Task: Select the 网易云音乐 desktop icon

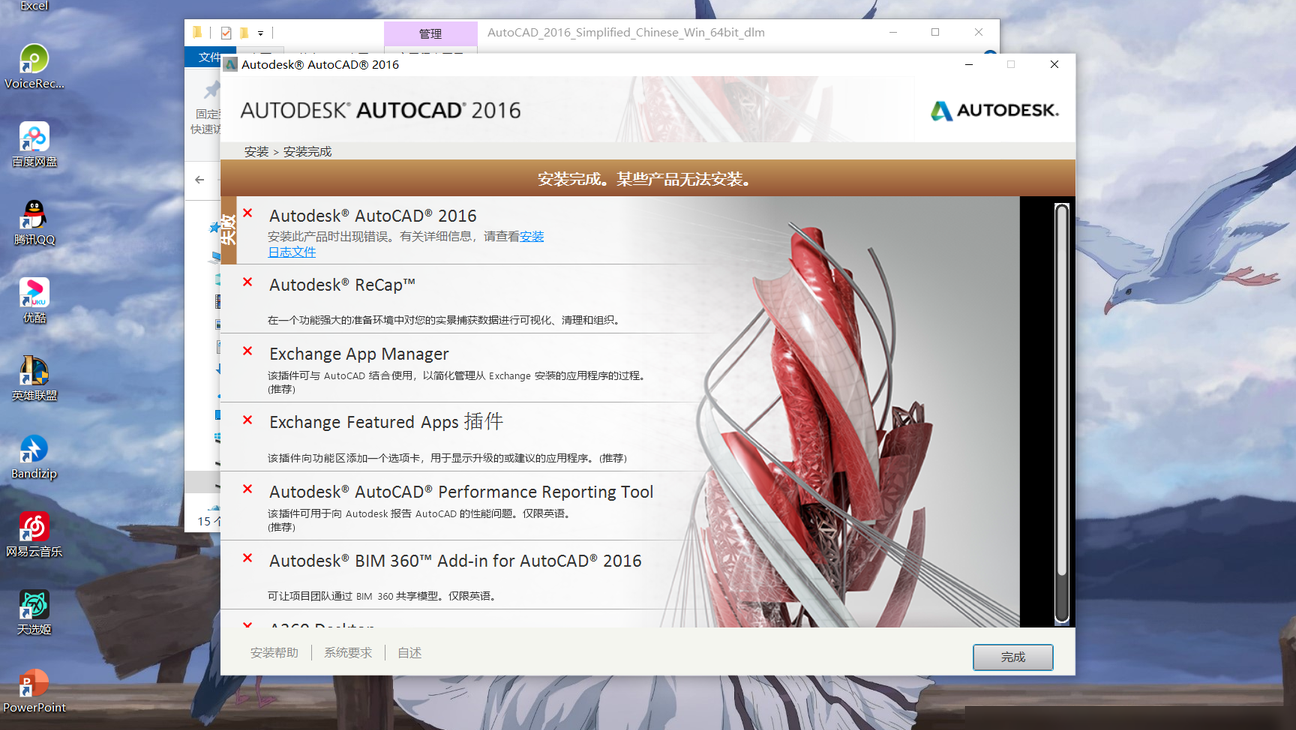Action: [34, 534]
